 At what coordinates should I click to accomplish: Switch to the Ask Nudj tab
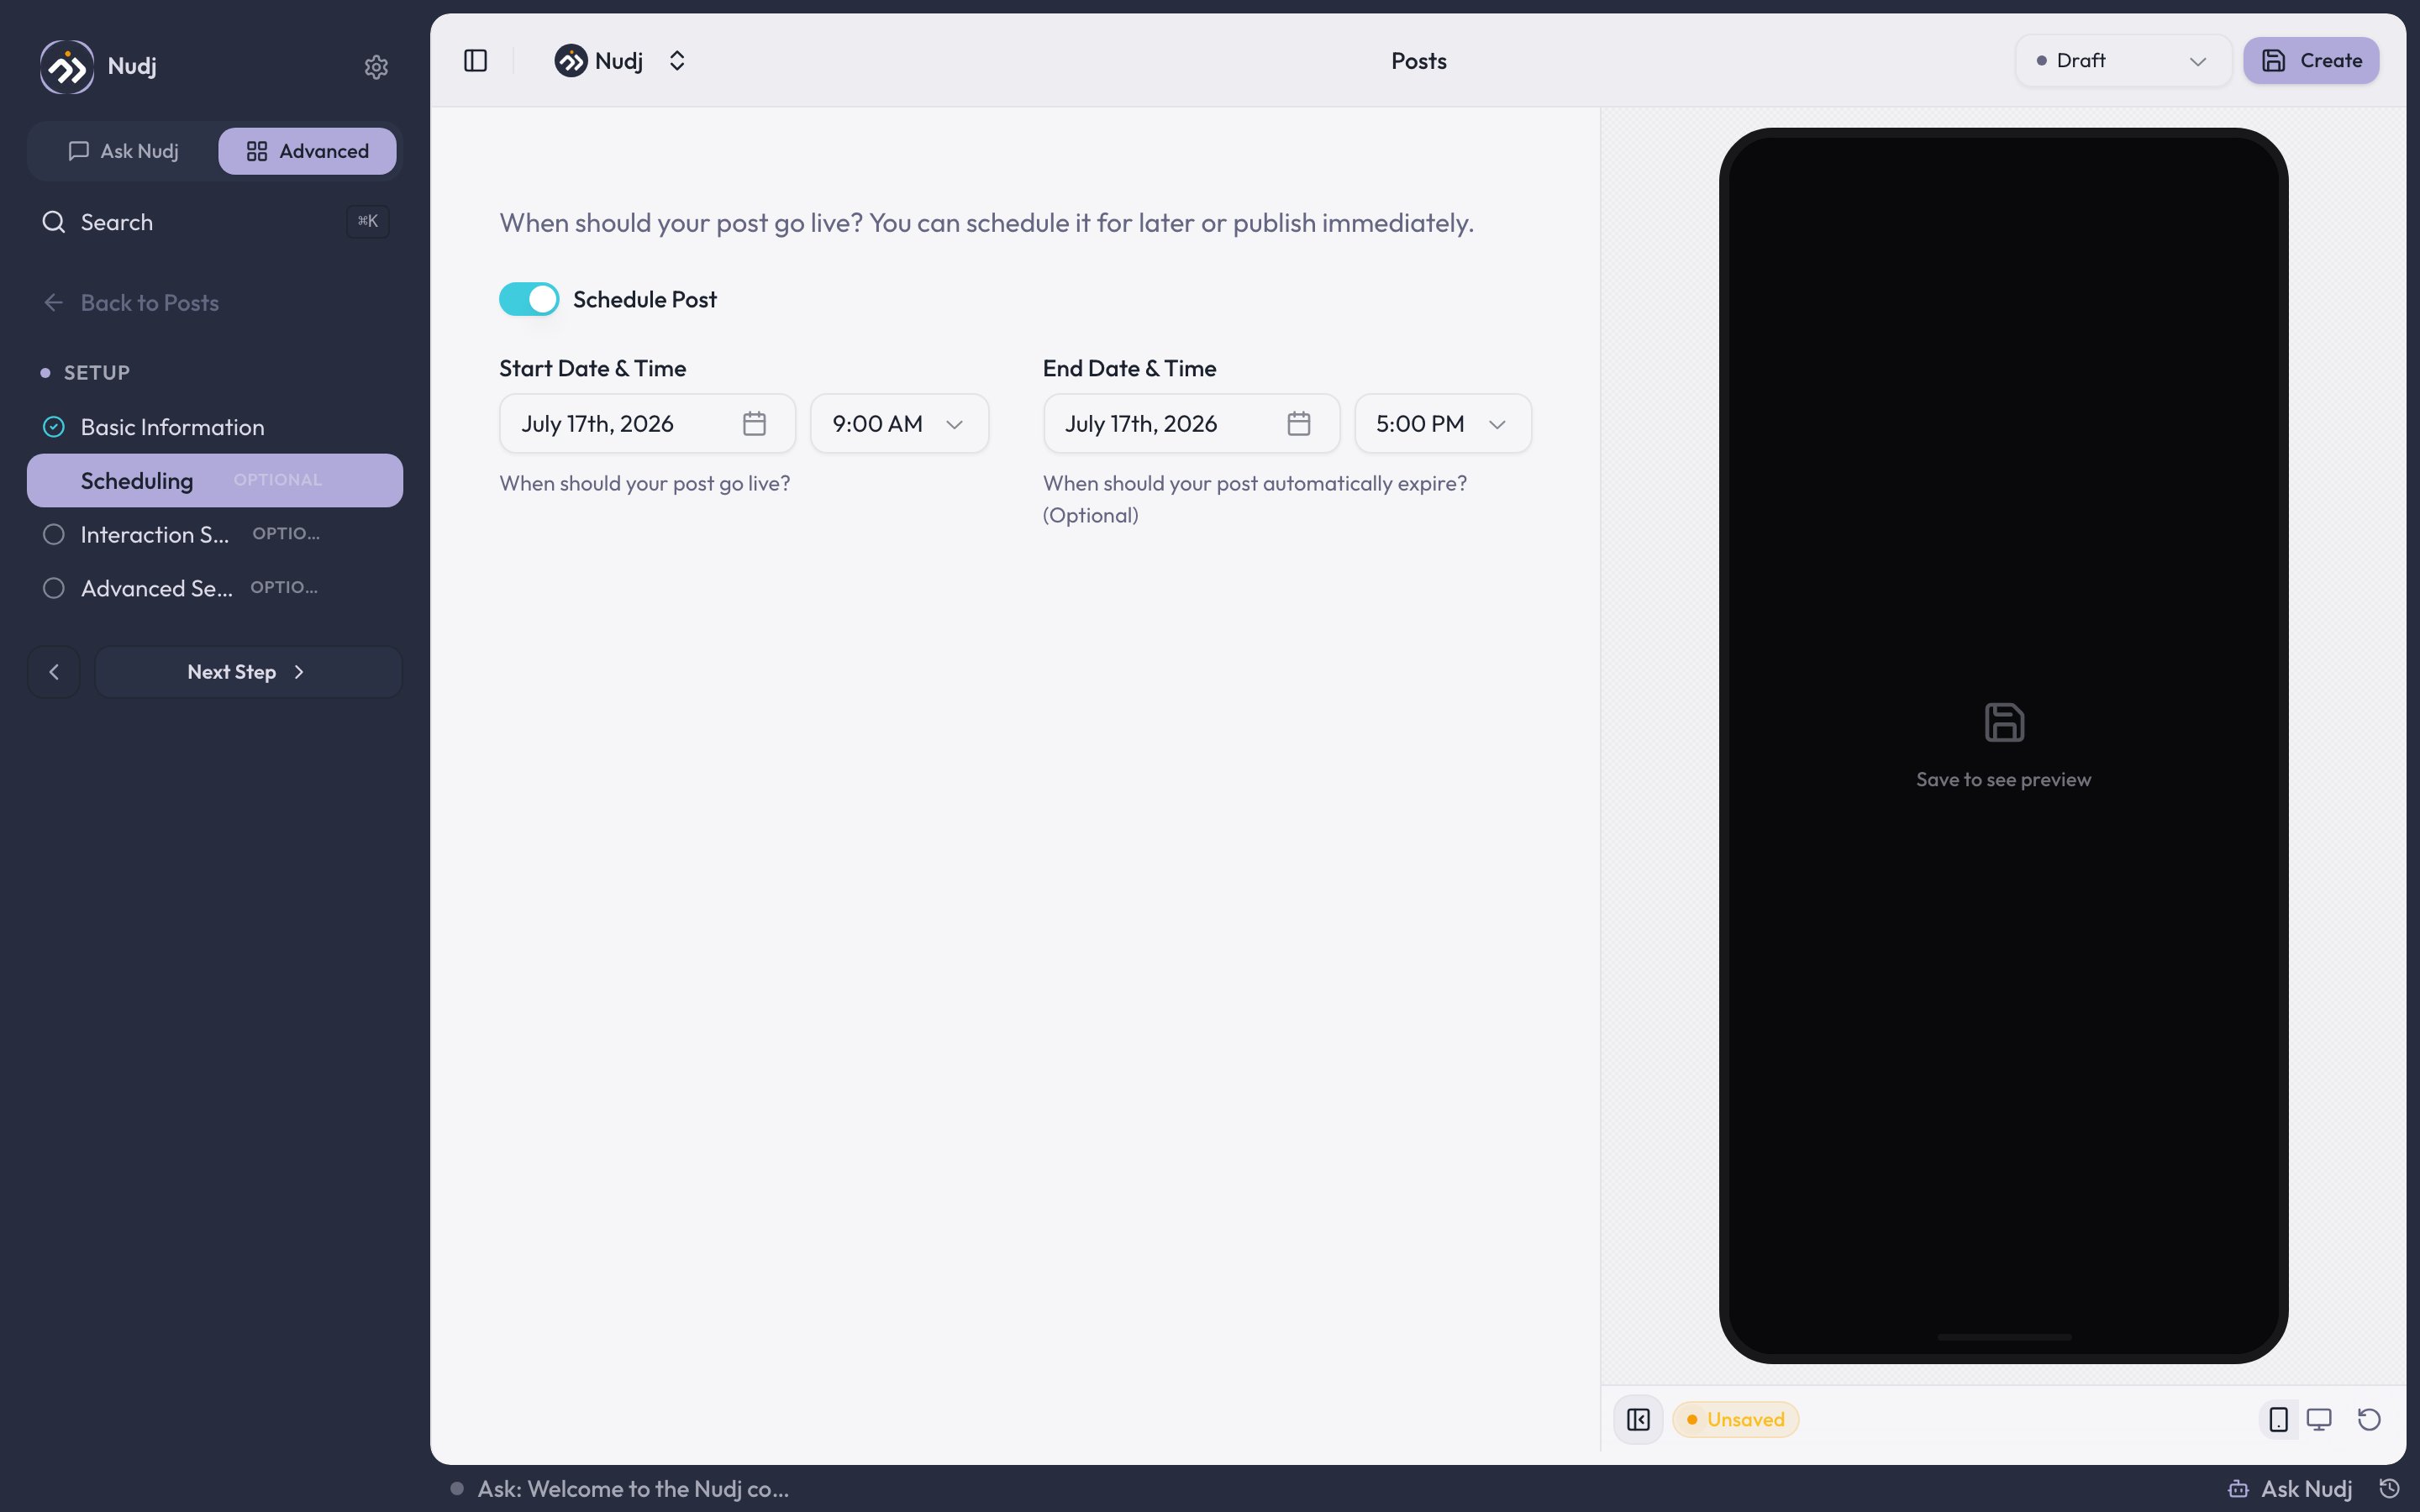pos(124,151)
